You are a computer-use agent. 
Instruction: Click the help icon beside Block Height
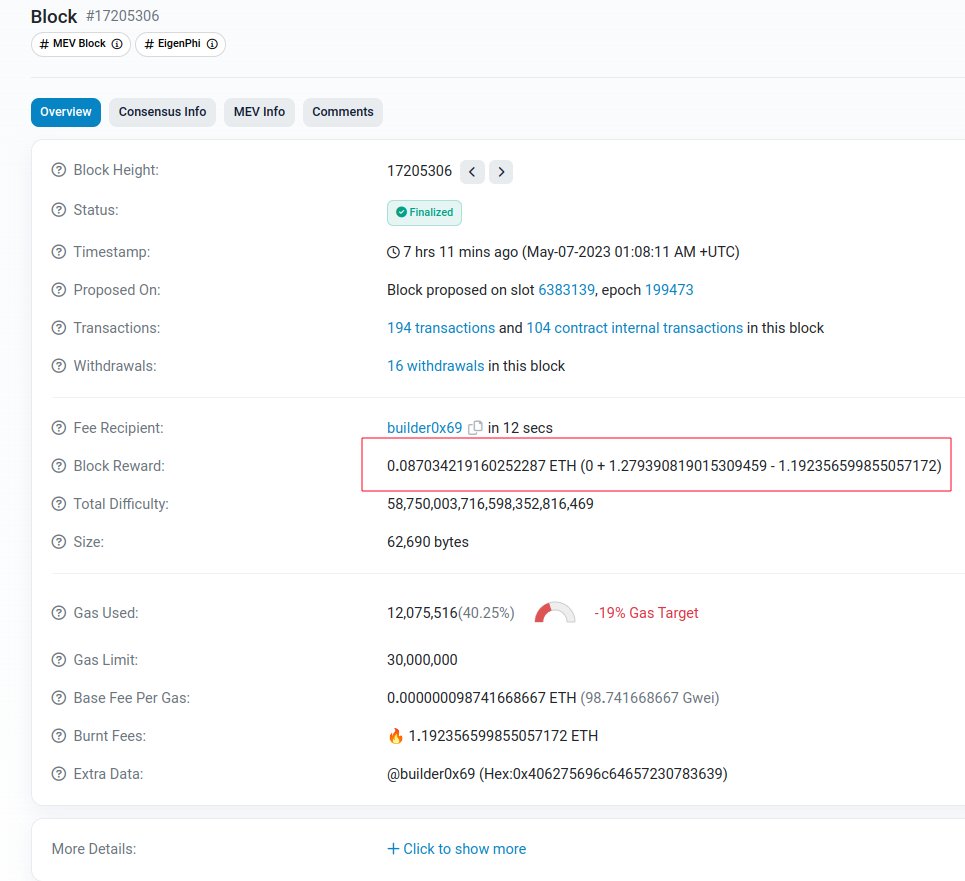point(58,170)
